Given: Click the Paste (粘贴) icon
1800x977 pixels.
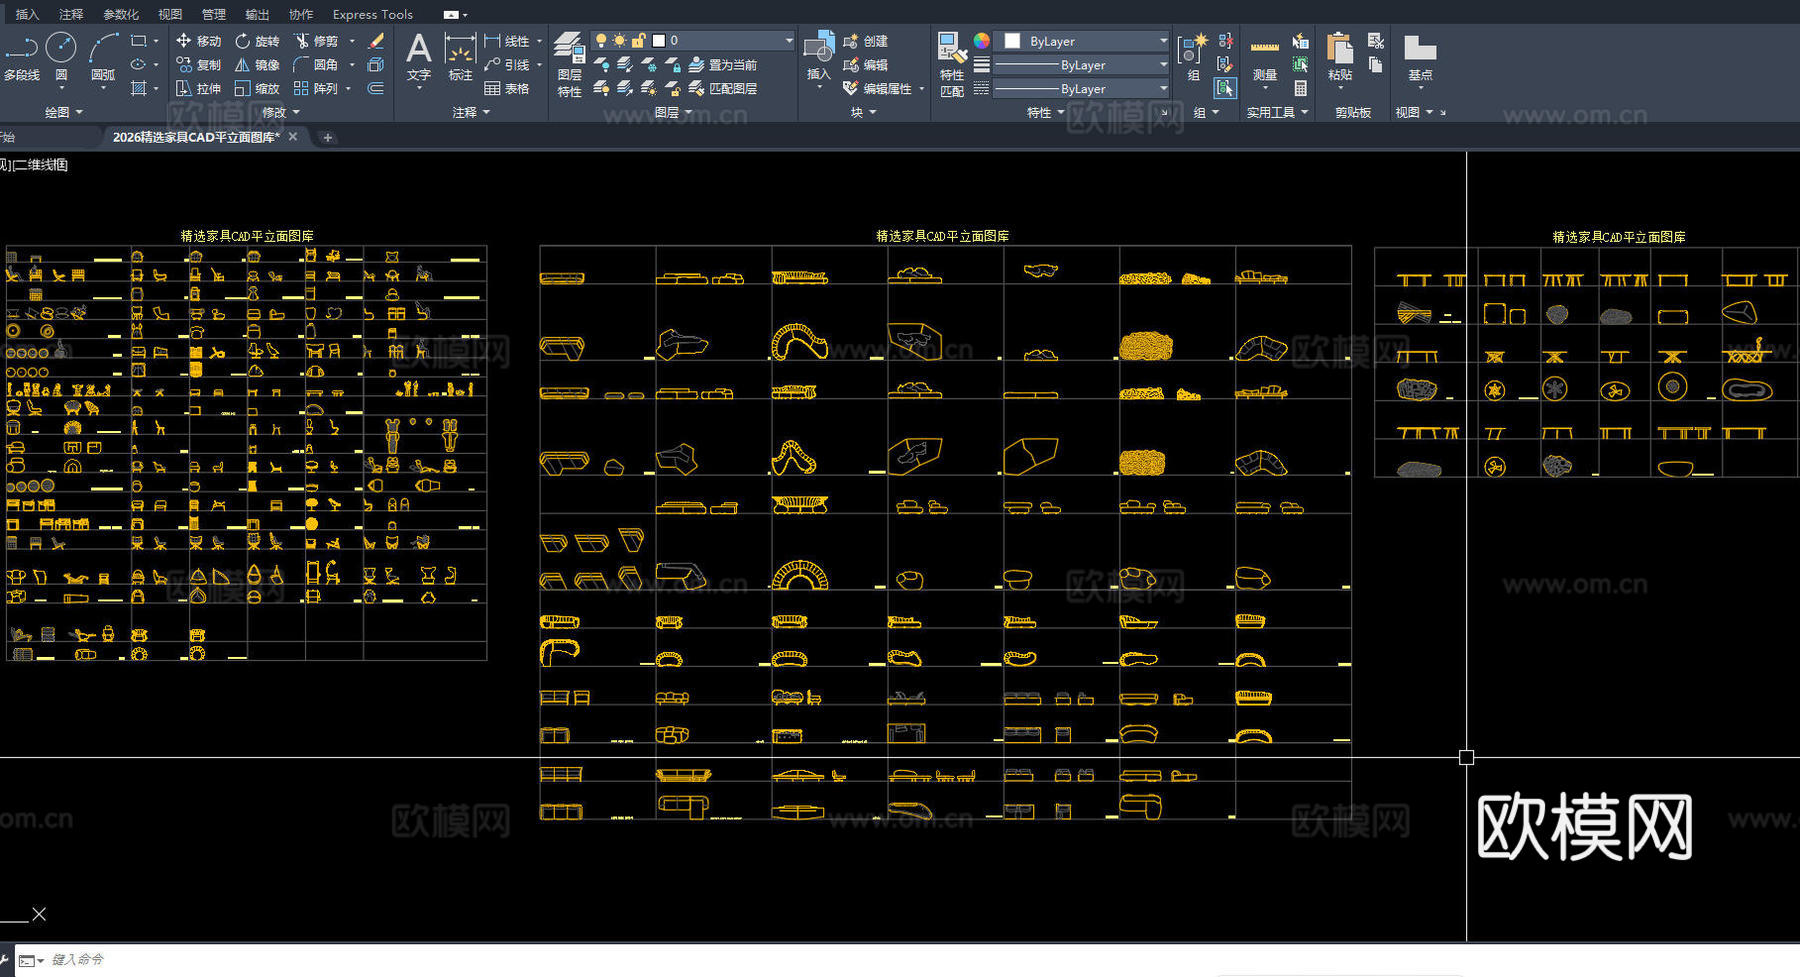Looking at the screenshot, I should click(x=1340, y=58).
